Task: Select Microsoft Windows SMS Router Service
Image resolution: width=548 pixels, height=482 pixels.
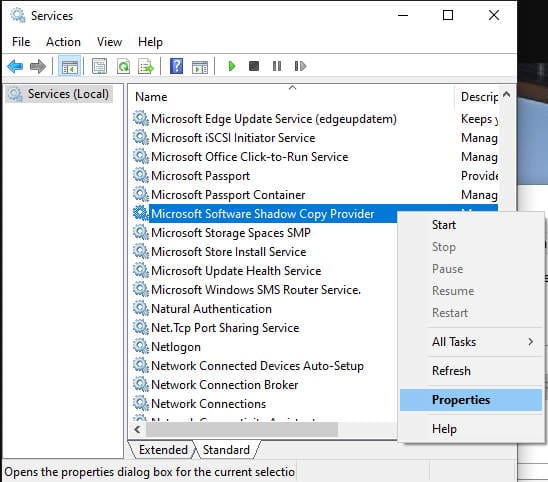Action: pyautogui.click(x=255, y=289)
